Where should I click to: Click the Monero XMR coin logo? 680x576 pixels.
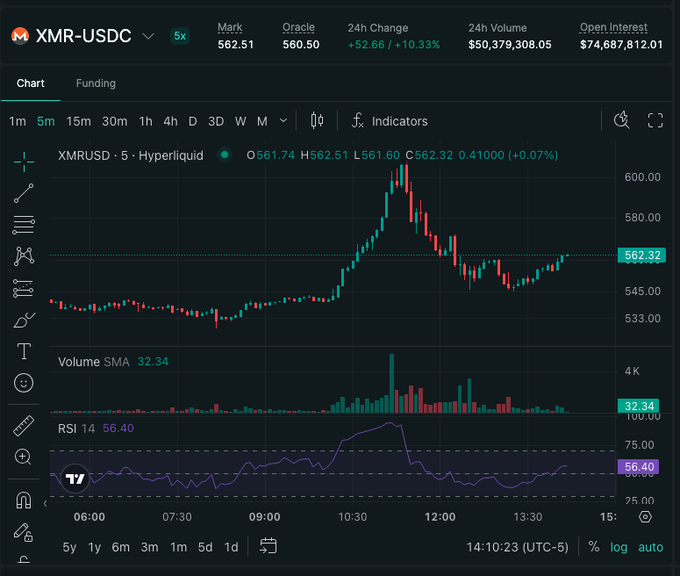coord(20,36)
